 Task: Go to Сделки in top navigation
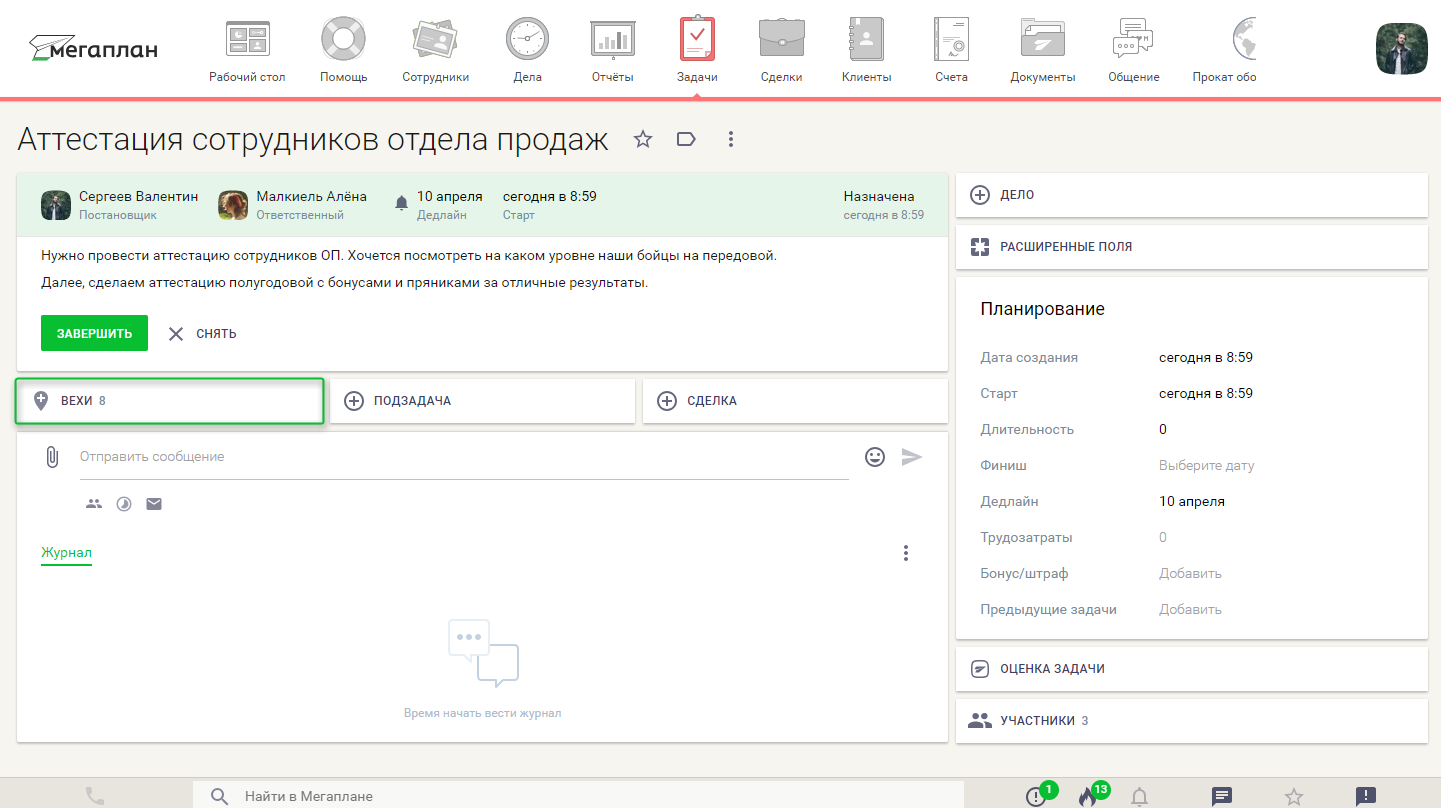(x=781, y=50)
